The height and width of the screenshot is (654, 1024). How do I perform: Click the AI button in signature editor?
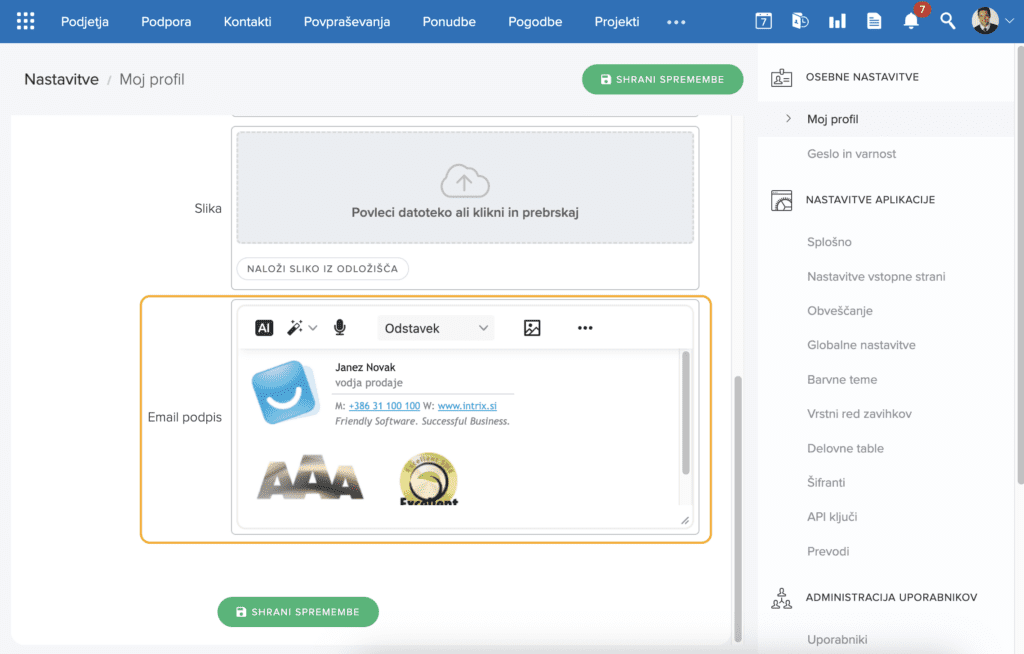click(264, 327)
